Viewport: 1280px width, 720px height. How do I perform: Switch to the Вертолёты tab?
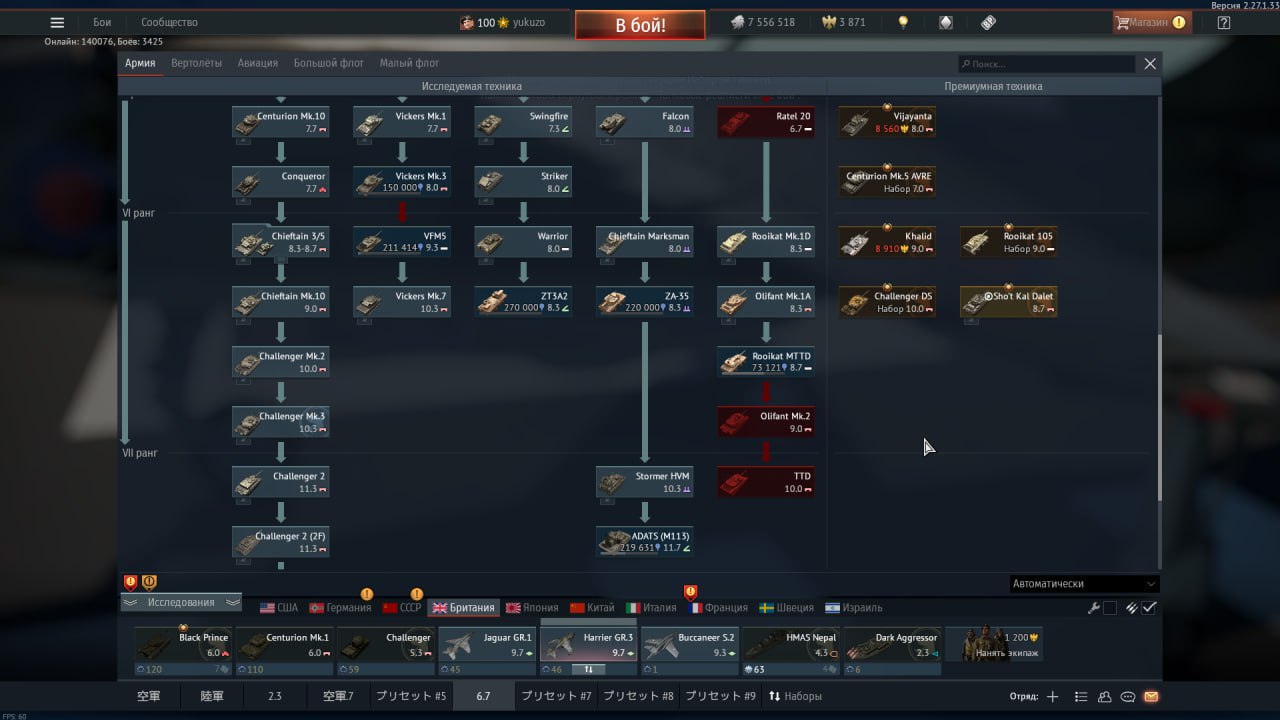point(196,63)
